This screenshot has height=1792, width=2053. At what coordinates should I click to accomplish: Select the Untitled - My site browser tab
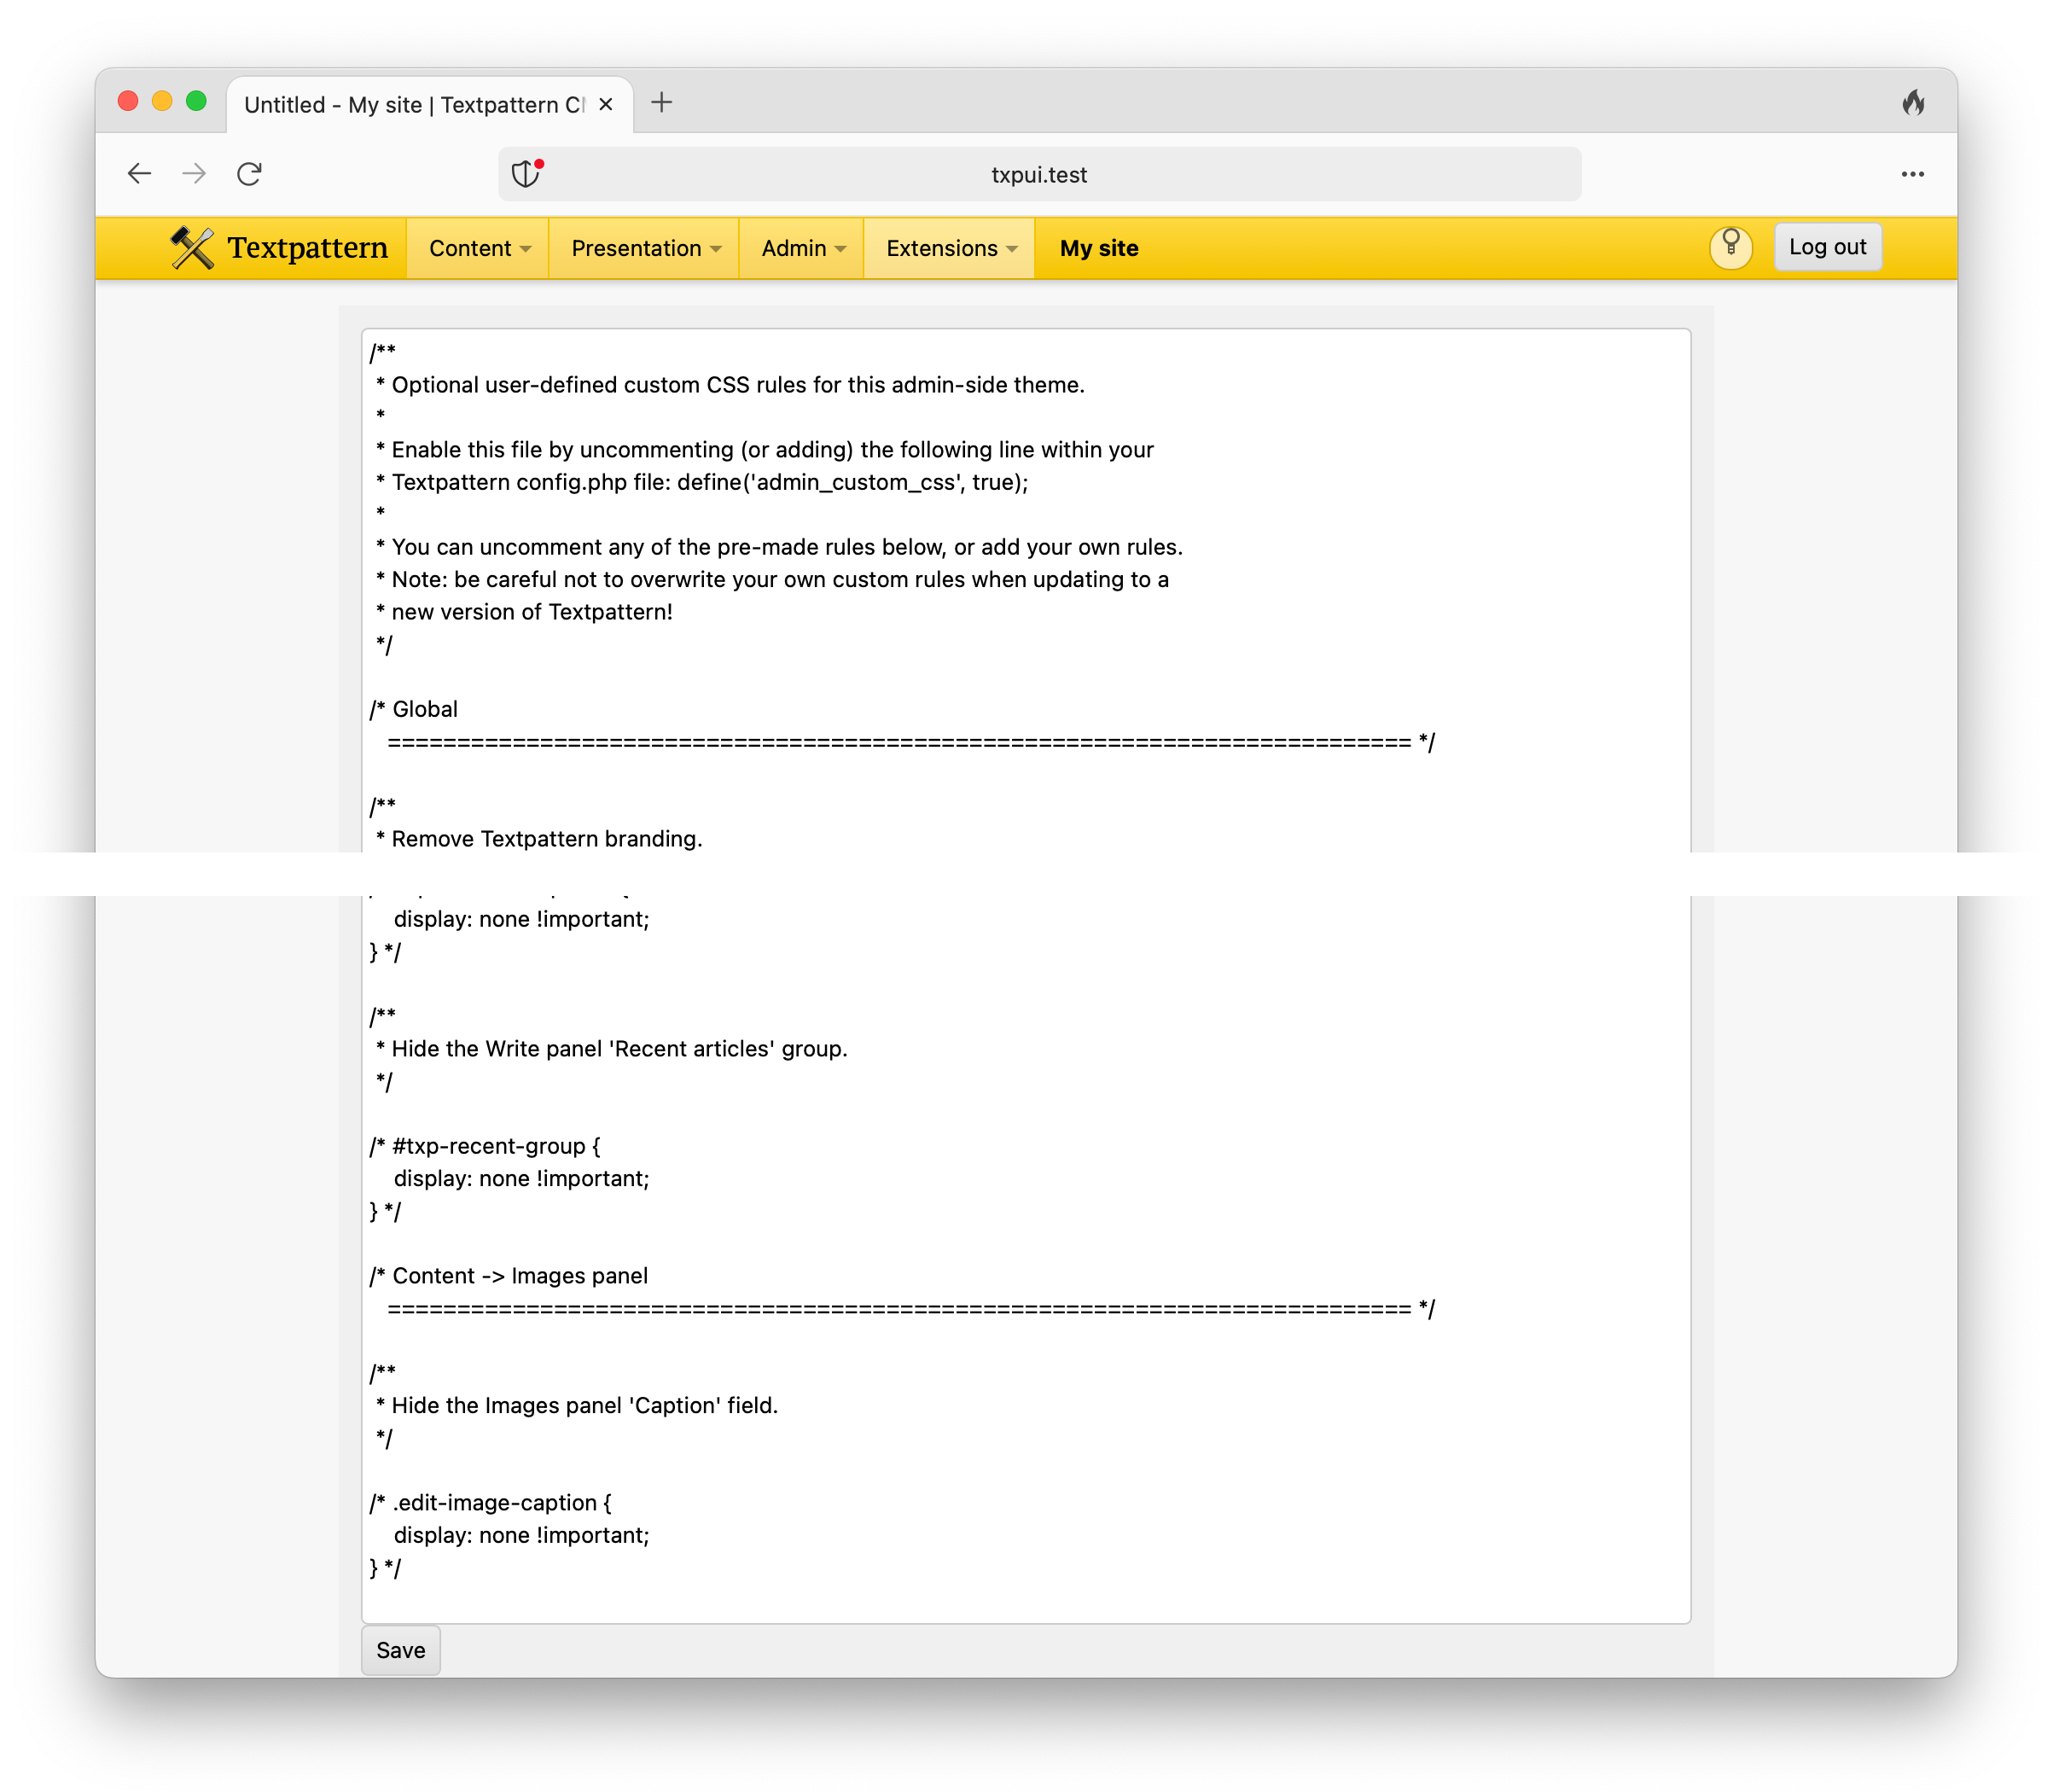coord(414,104)
